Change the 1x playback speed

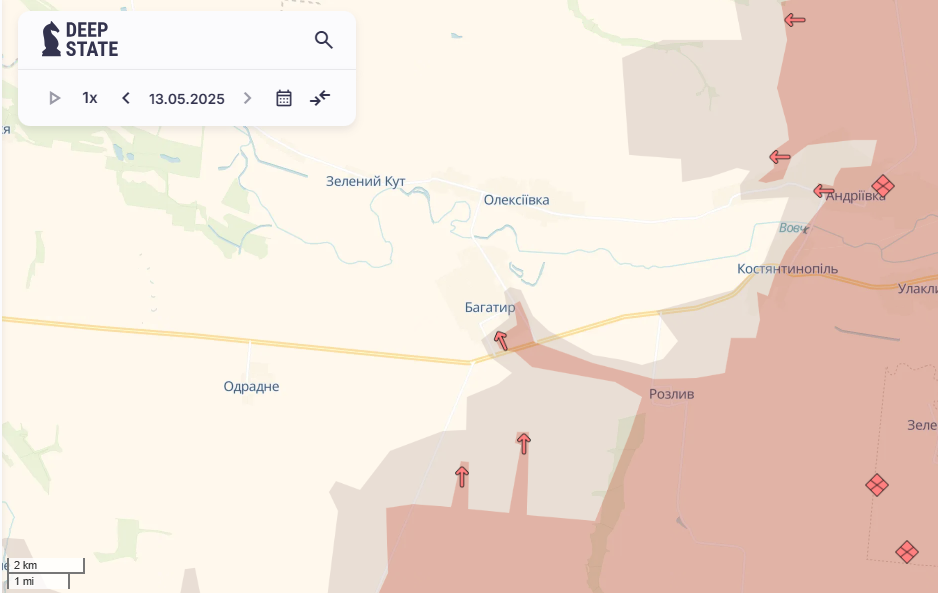click(90, 98)
